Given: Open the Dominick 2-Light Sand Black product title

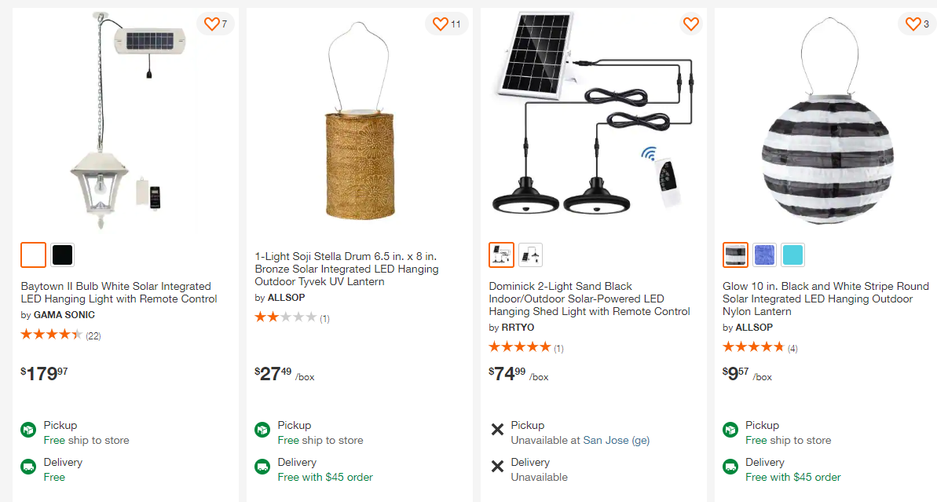Looking at the screenshot, I should [589, 299].
